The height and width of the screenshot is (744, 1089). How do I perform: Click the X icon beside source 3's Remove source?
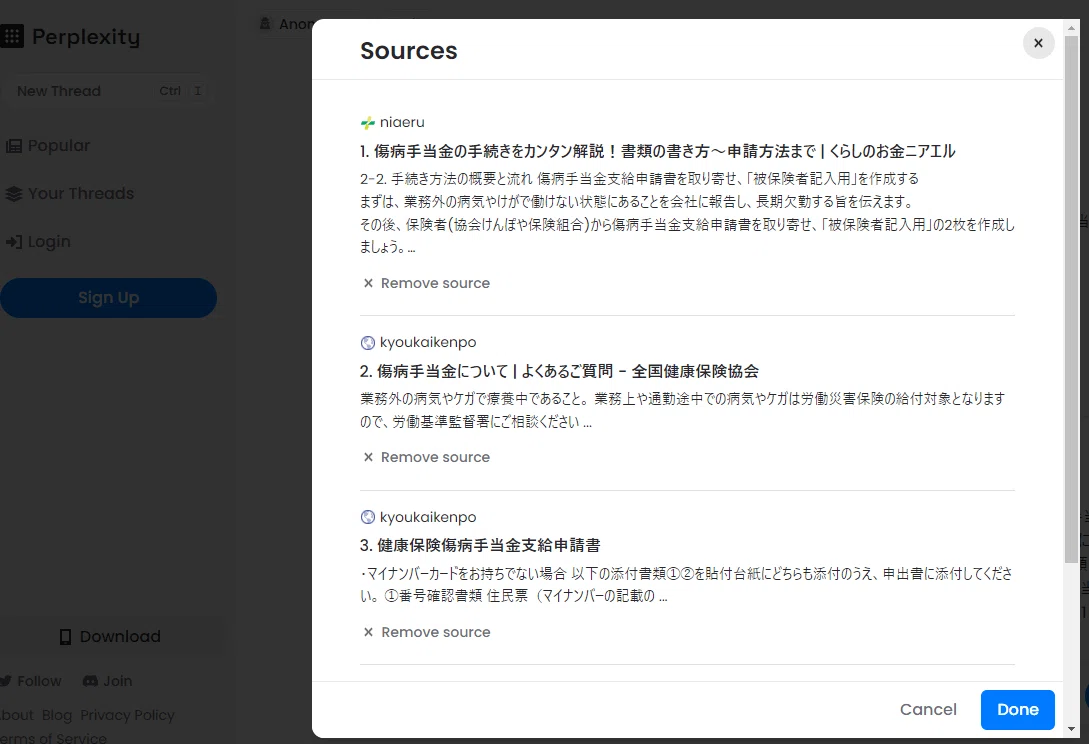[x=368, y=632]
